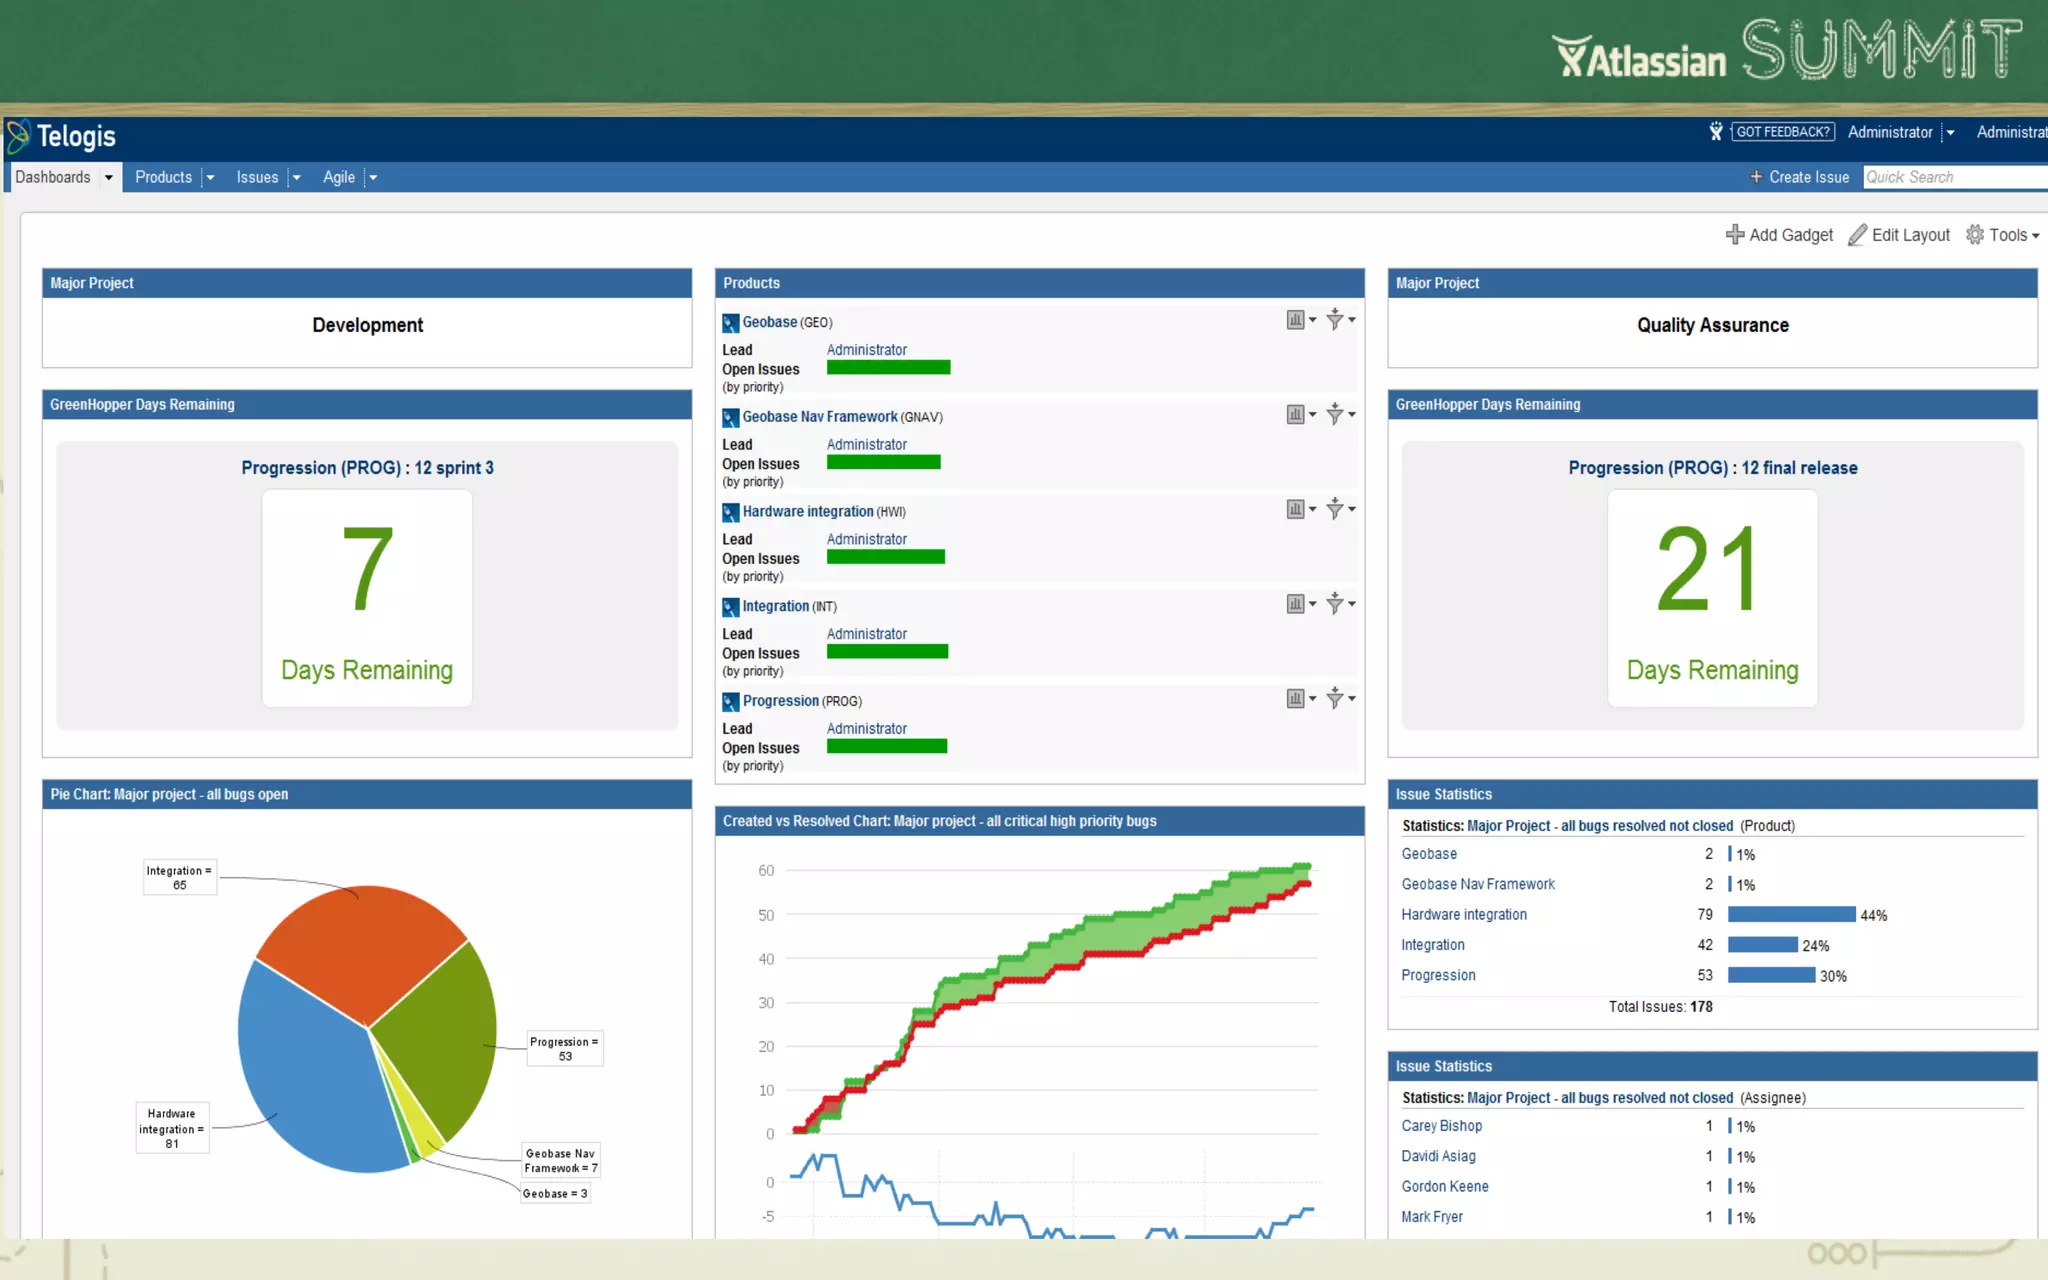
Task: Open Geobase Nav Framework reports chart icon
Action: (1295, 414)
